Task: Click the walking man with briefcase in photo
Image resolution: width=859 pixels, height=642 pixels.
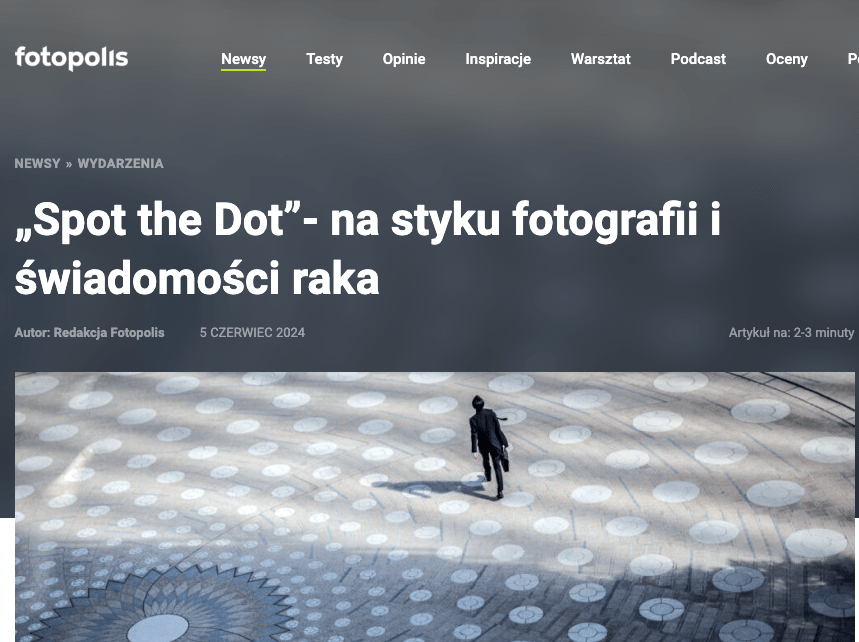Action: point(489,445)
